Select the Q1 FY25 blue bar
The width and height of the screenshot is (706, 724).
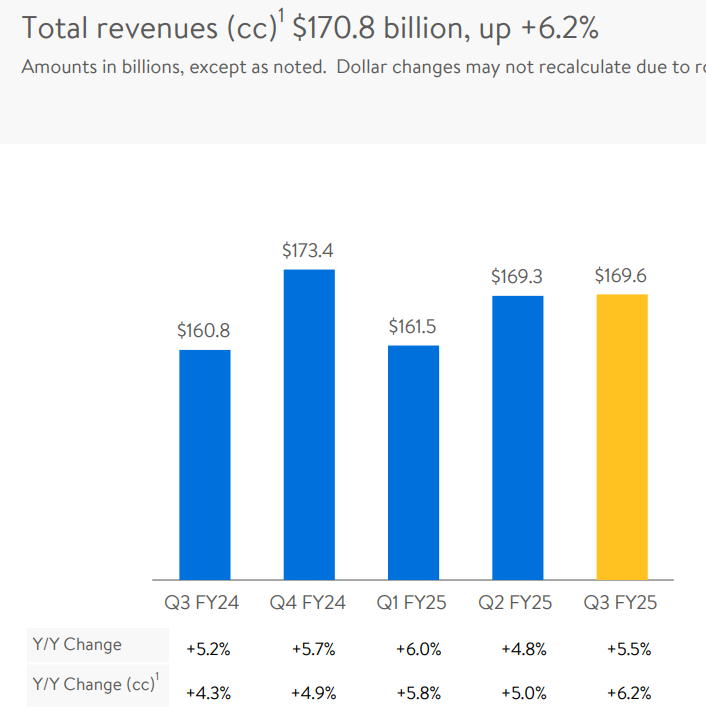pos(413,462)
